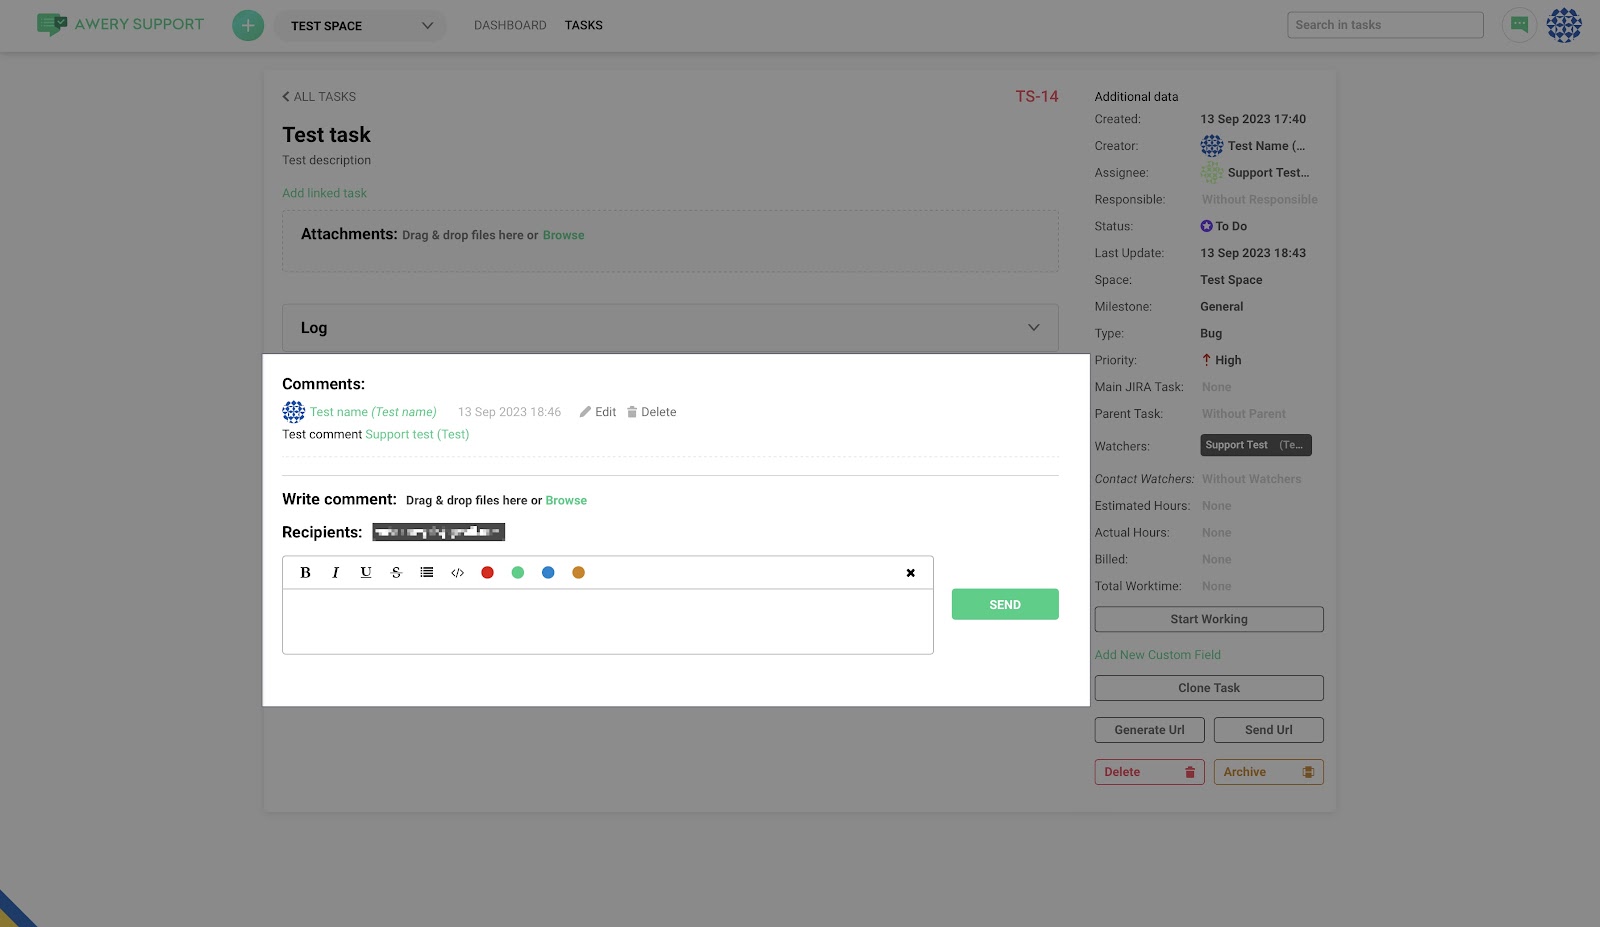Viewport: 1600px width, 927px height.
Task: Insert code block in comment editor
Action: coord(457,573)
